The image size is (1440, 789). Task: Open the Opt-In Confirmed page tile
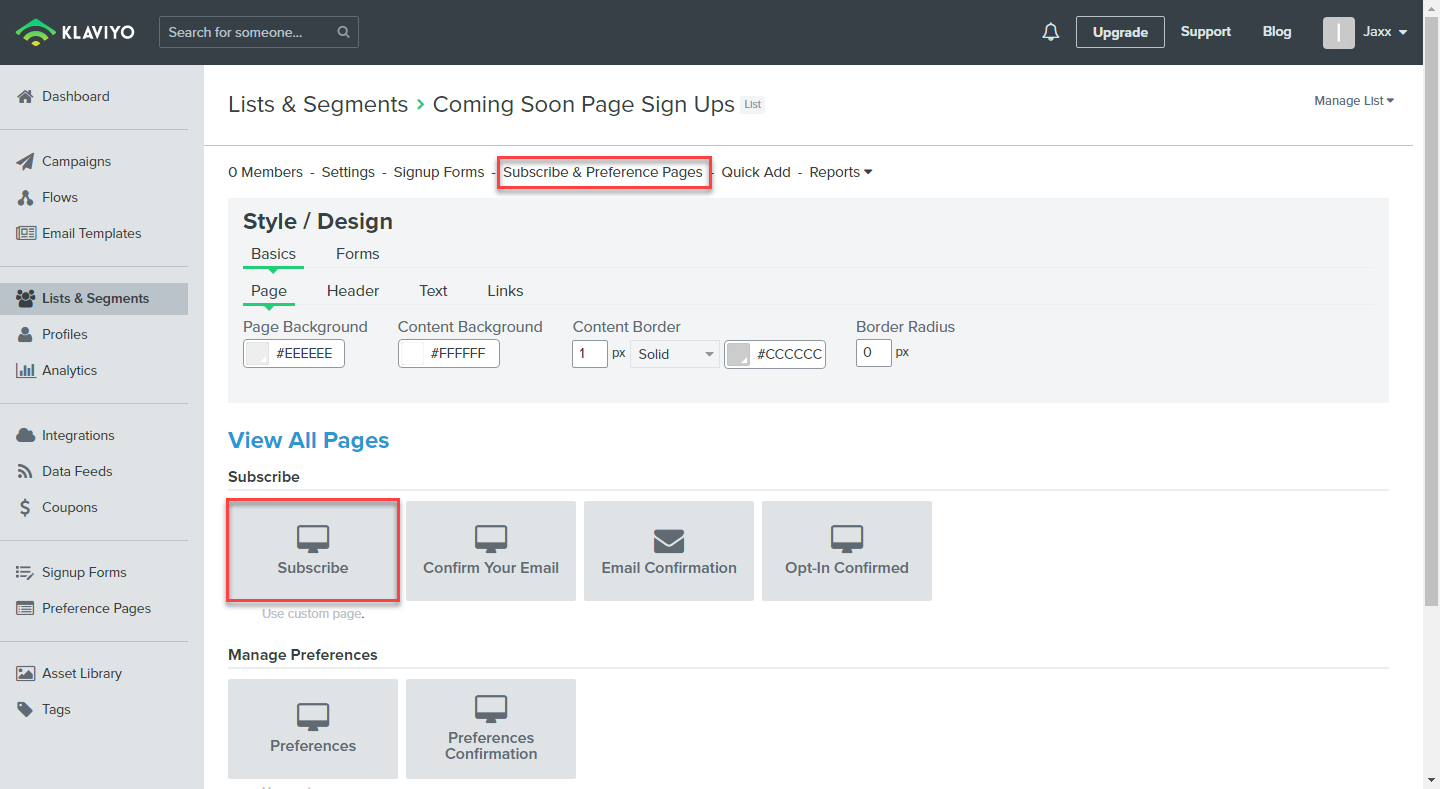[847, 551]
